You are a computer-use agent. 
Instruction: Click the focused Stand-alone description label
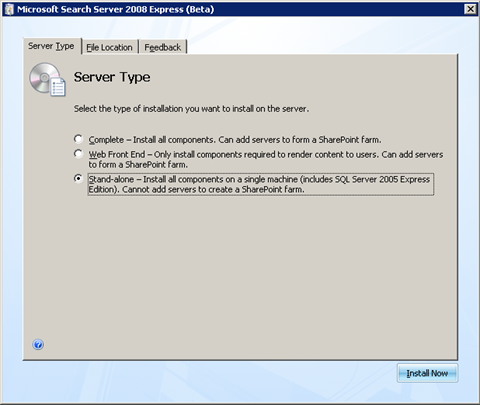pyautogui.click(x=261, y=184)
